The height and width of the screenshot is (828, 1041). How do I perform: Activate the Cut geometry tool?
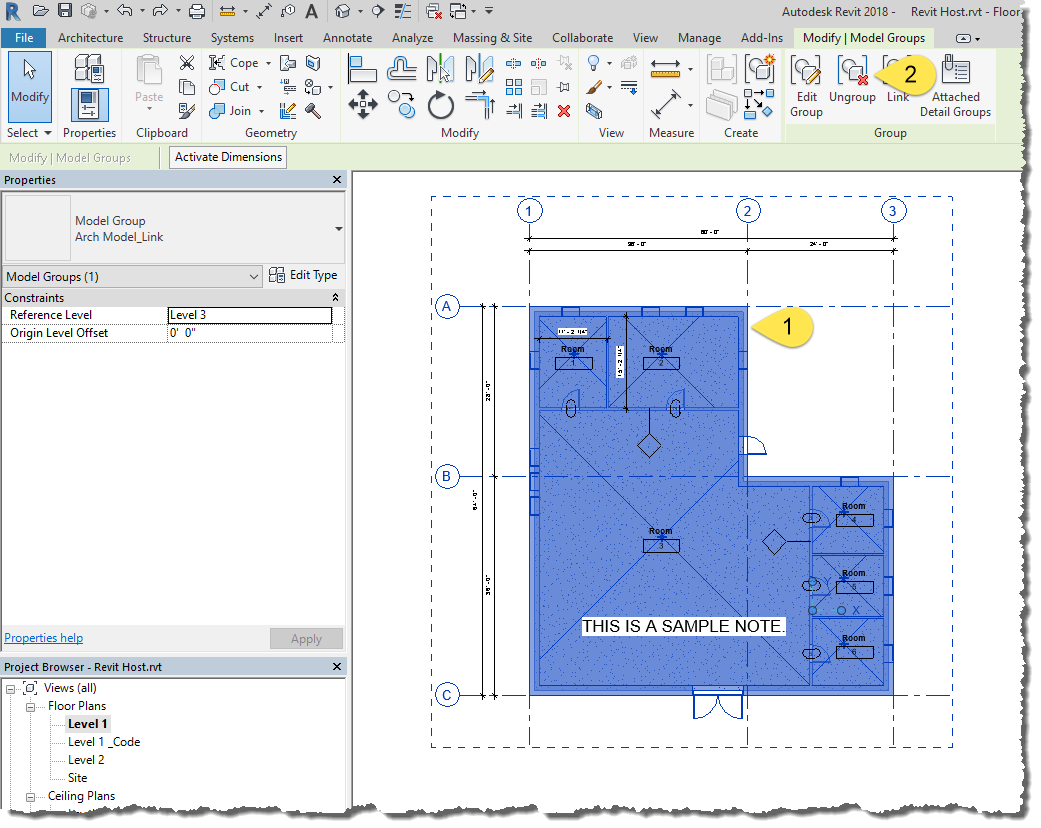tap(231, 86)
